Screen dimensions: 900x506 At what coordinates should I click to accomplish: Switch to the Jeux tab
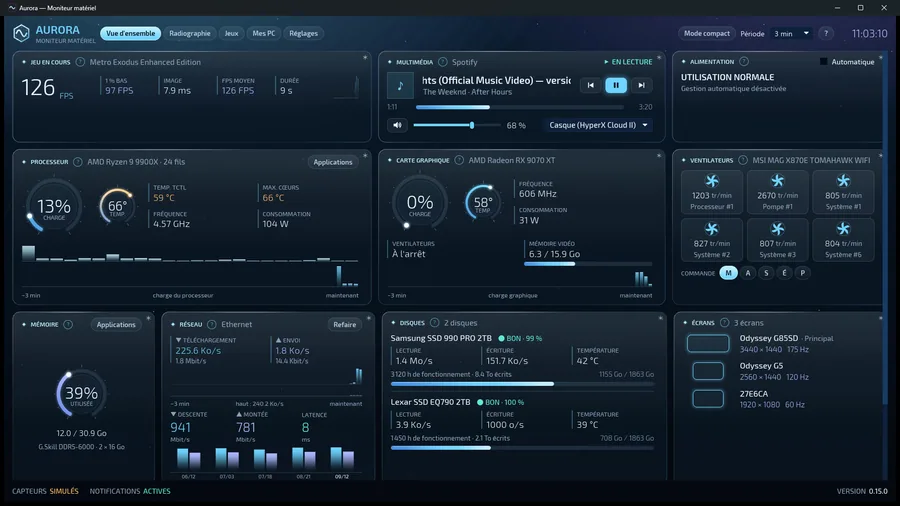(231, 33)
